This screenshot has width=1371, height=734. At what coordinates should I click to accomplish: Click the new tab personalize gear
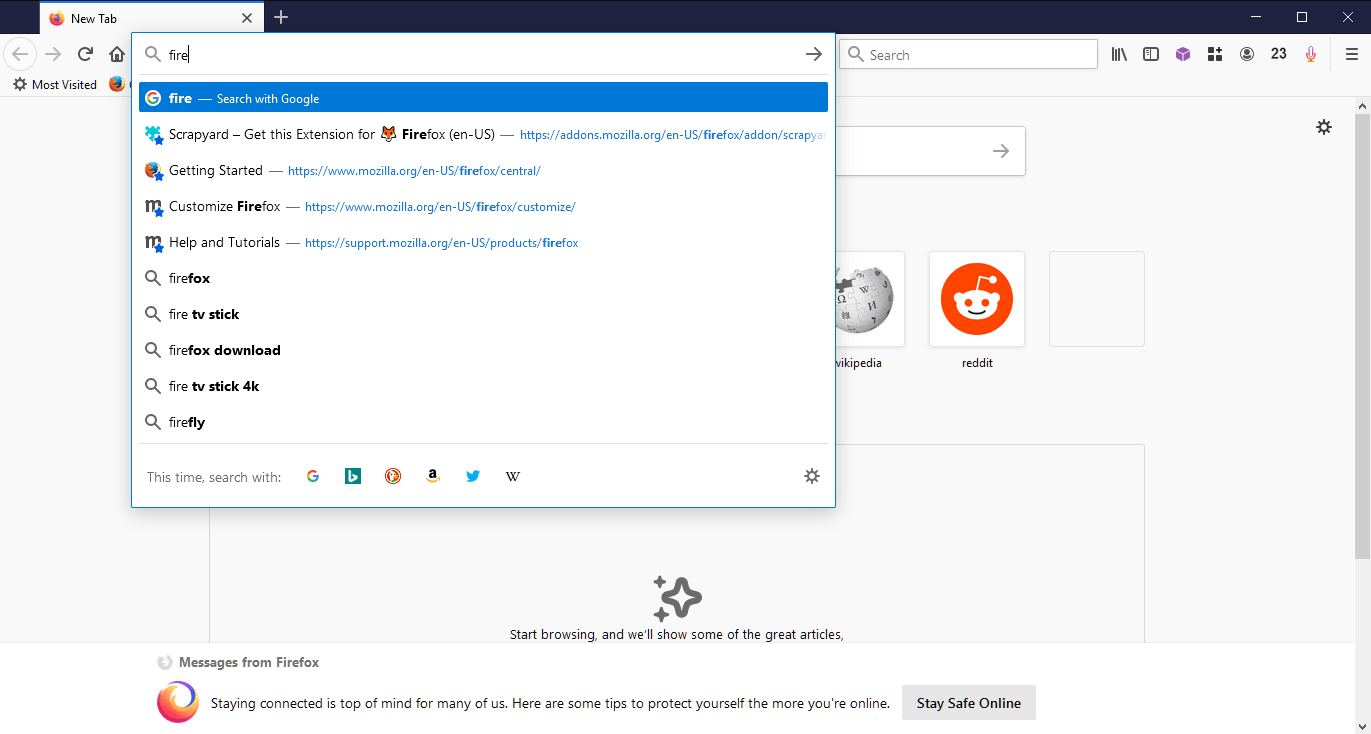[x=1324, y=127]
